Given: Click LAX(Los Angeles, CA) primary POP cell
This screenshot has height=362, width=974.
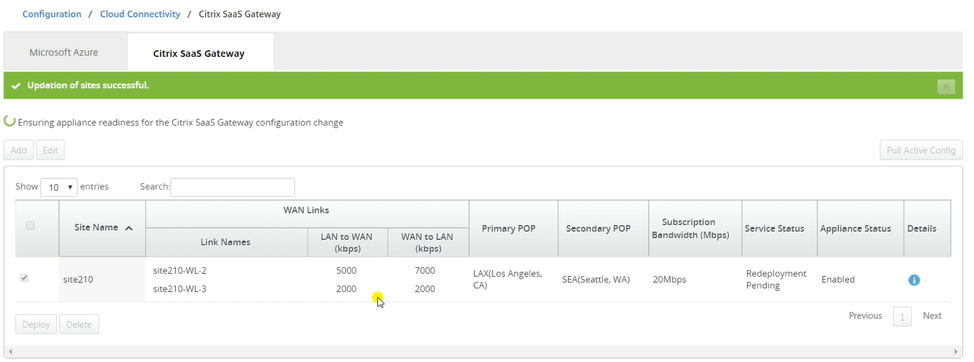Looking at the screenshot, I should [513, 279].
